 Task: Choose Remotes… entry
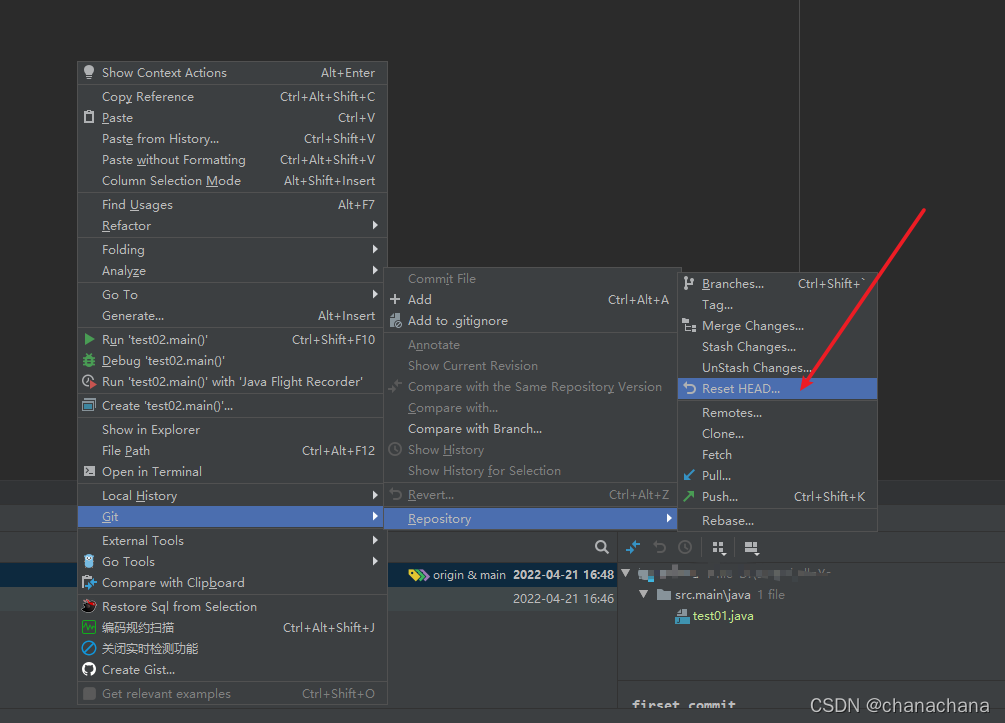(x=777, y=413)
